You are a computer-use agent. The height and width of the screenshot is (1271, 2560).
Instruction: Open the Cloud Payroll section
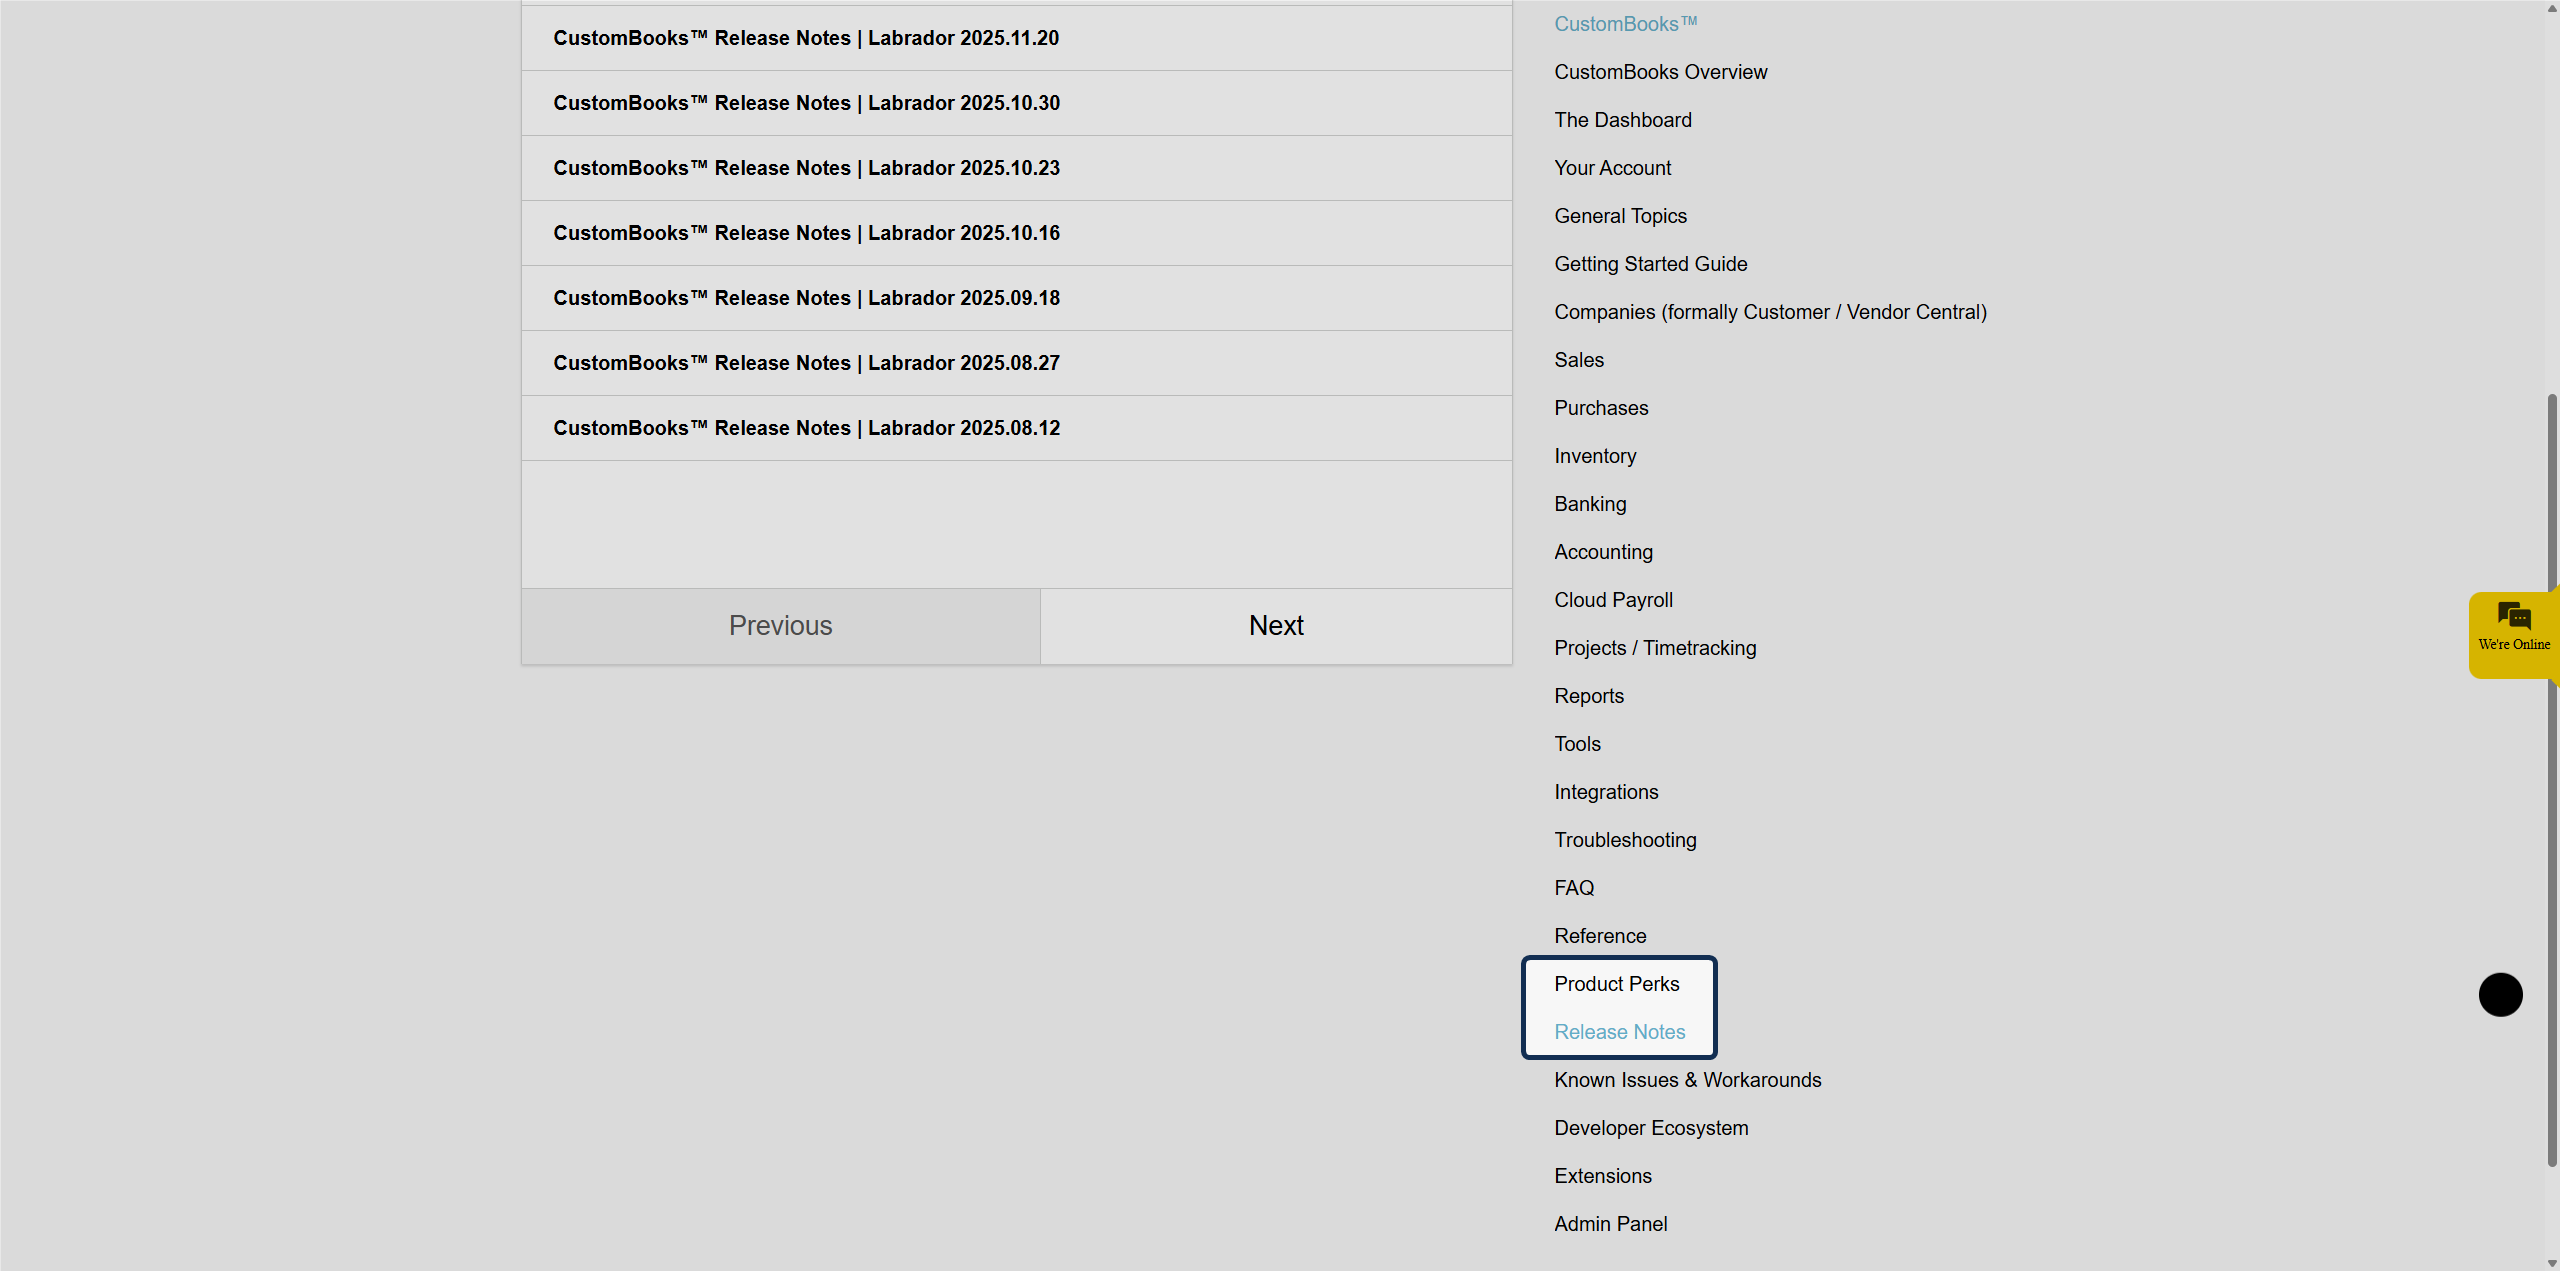(1613, 600)
